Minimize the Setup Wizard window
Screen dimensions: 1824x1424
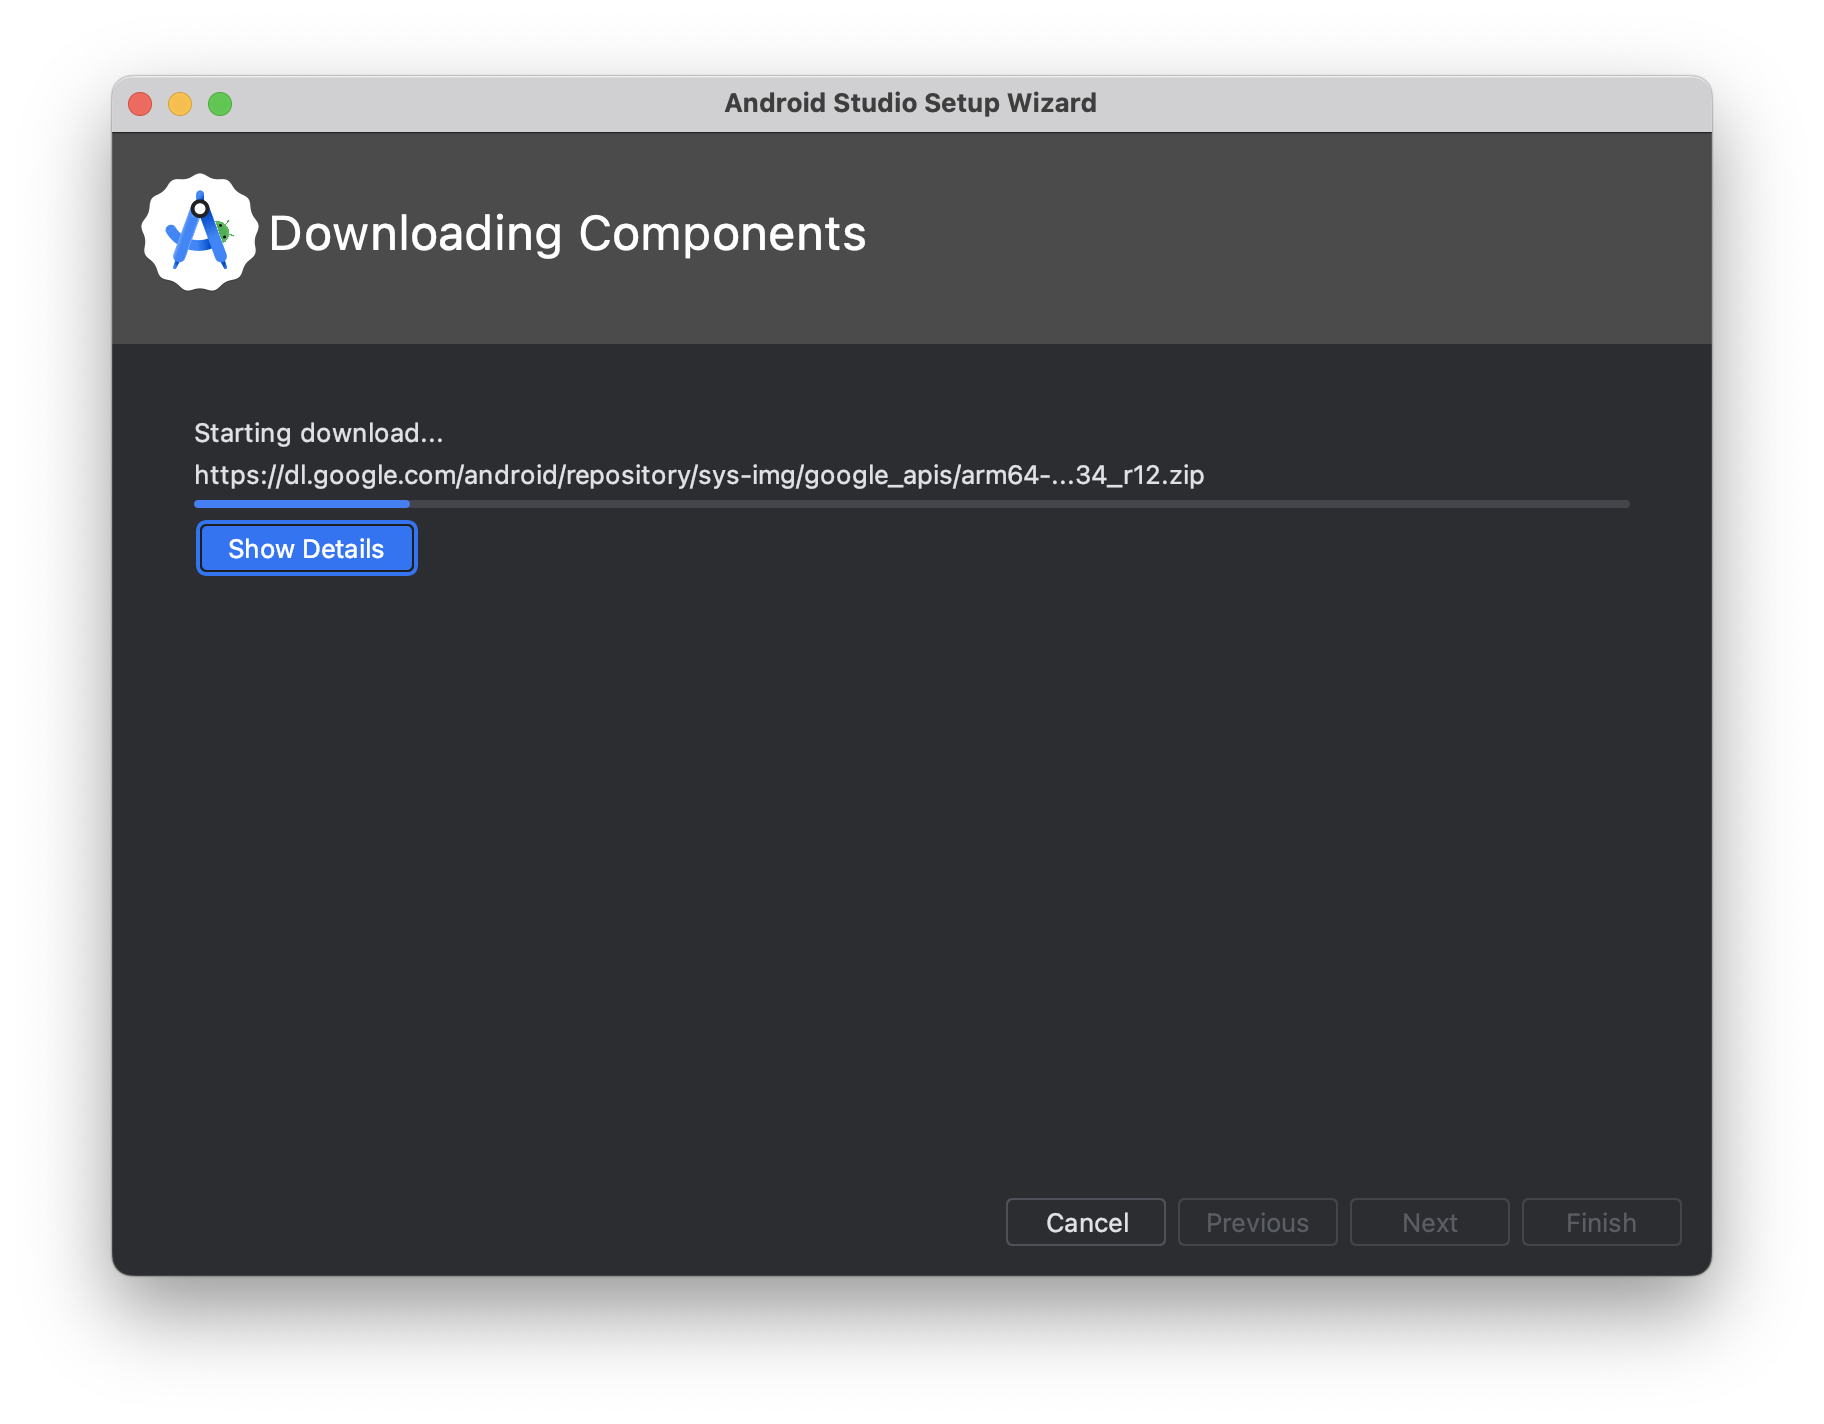coord(180,104)
